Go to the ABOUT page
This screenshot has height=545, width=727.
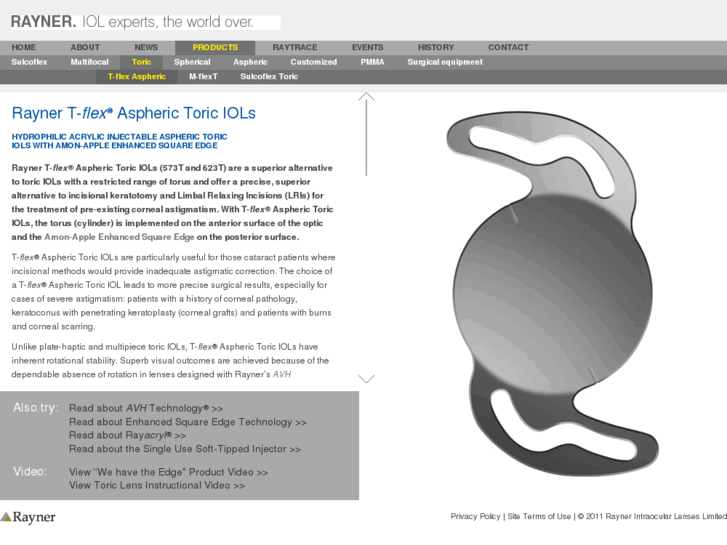[x=85, y=47]
